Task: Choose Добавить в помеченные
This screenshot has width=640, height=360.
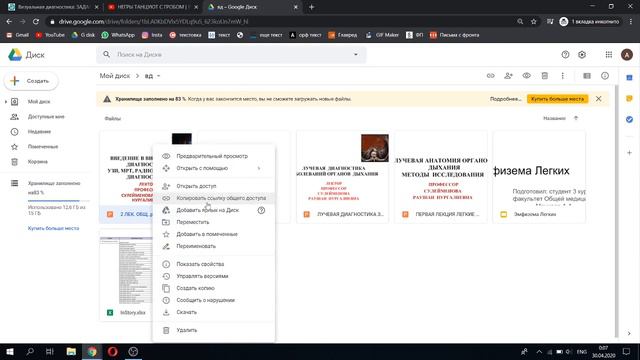Action: [213, 234]
